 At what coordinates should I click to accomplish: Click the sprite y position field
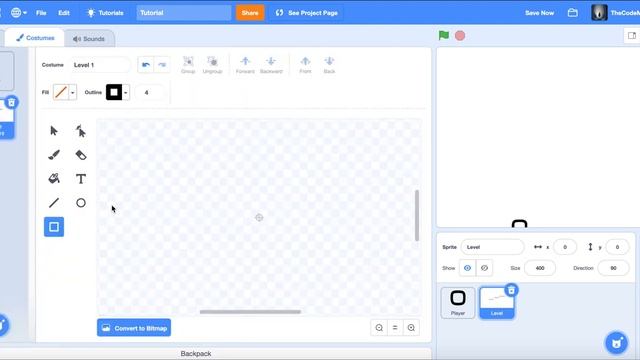click(x=617, y=247)
